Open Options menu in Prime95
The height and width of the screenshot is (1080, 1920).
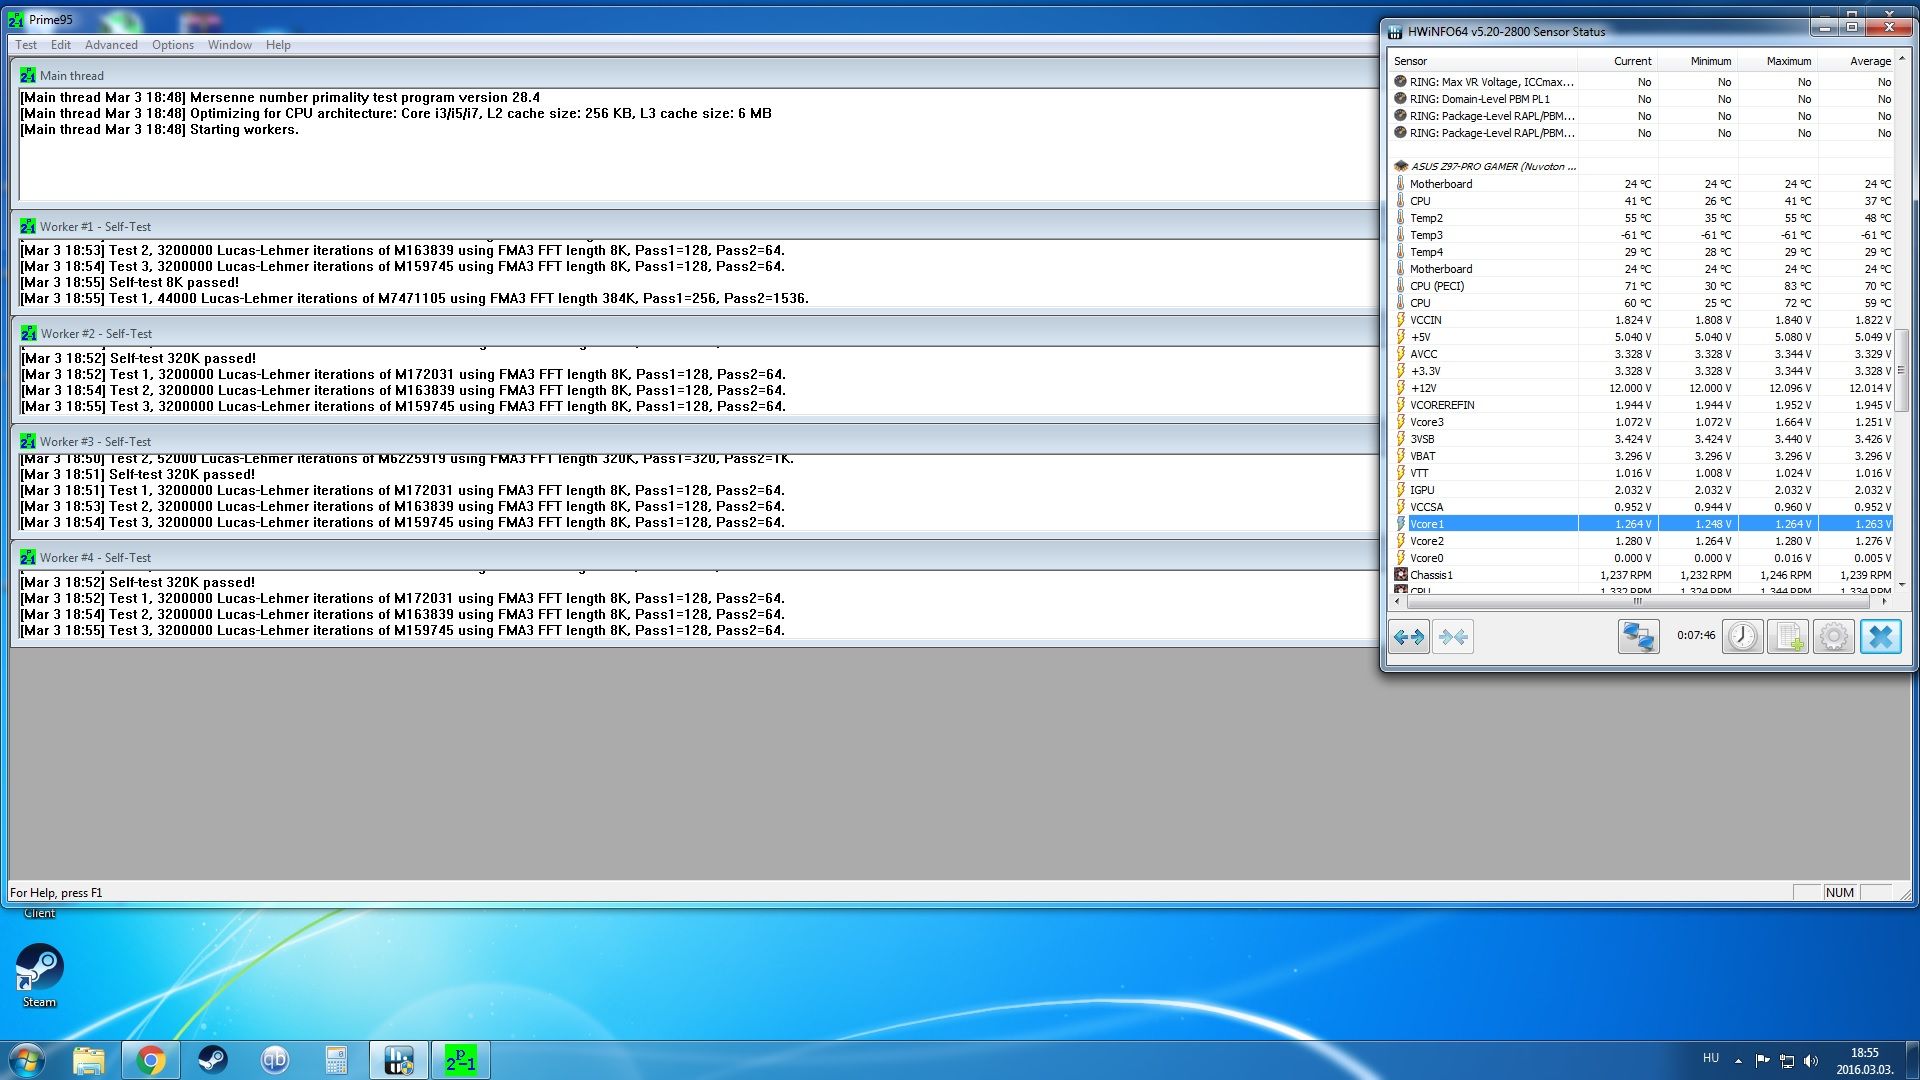click(173, 45)
